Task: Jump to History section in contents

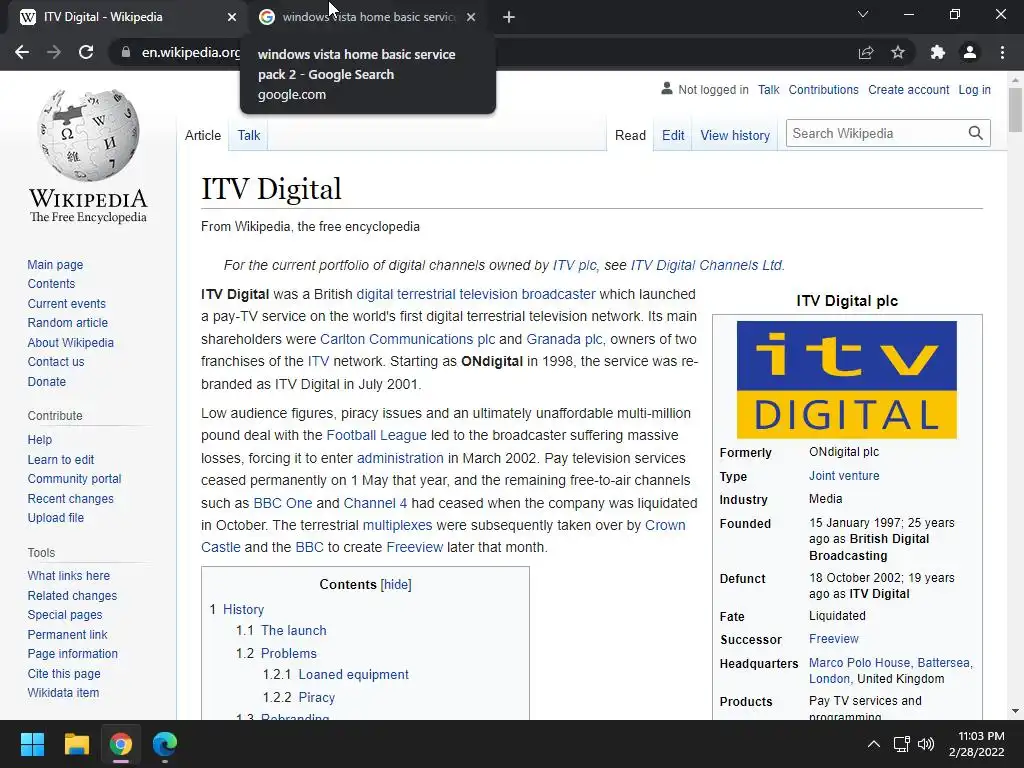Action: (244, 609)
